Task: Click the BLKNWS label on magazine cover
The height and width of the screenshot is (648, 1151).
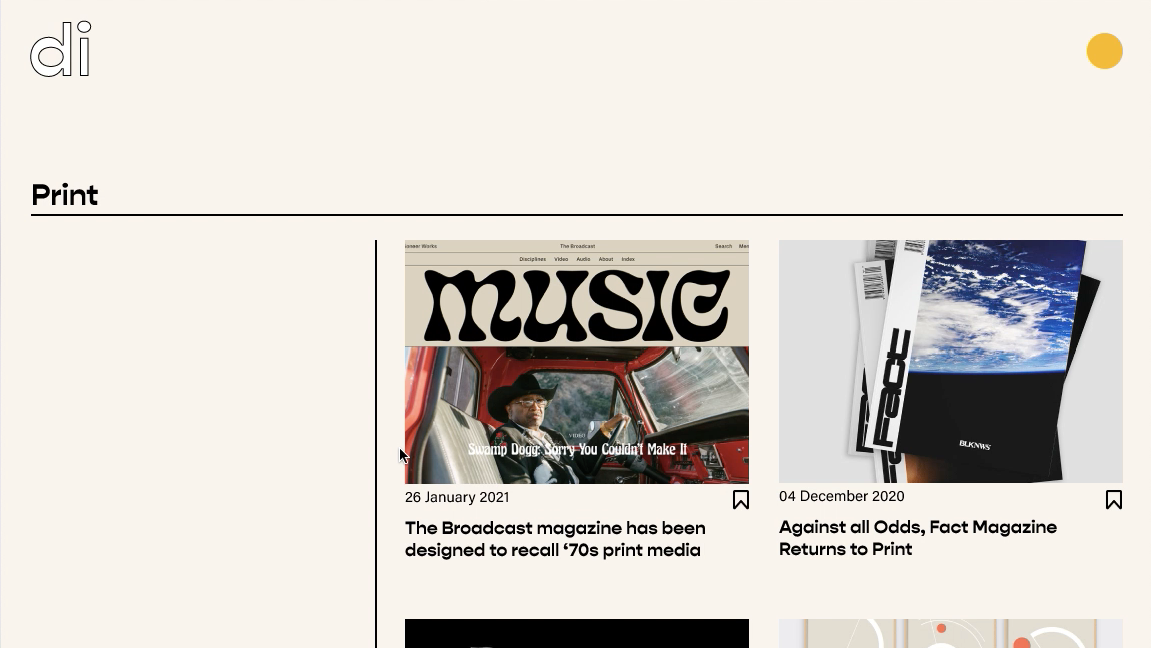Action: [975, 445]
